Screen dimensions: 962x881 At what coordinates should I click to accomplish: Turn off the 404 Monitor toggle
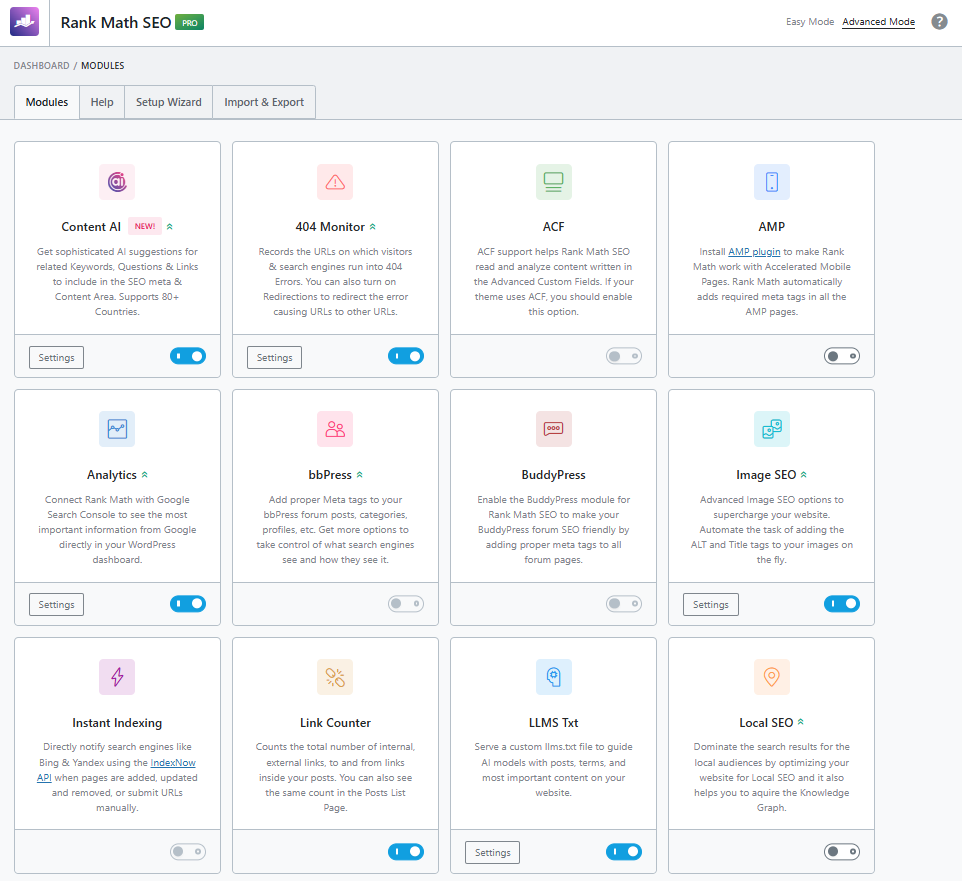(x=406, y=356)
